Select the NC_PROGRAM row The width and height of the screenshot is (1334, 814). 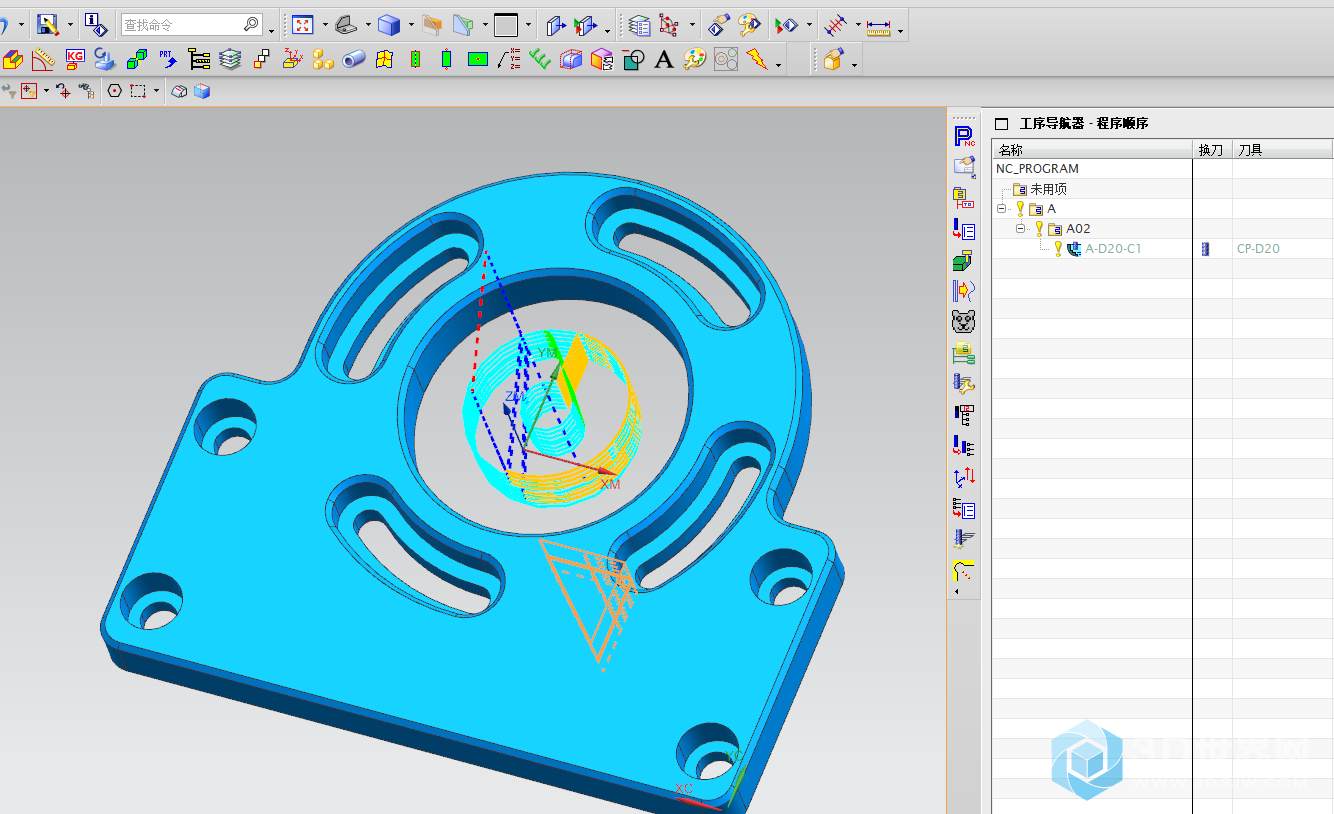(1038, 169)
